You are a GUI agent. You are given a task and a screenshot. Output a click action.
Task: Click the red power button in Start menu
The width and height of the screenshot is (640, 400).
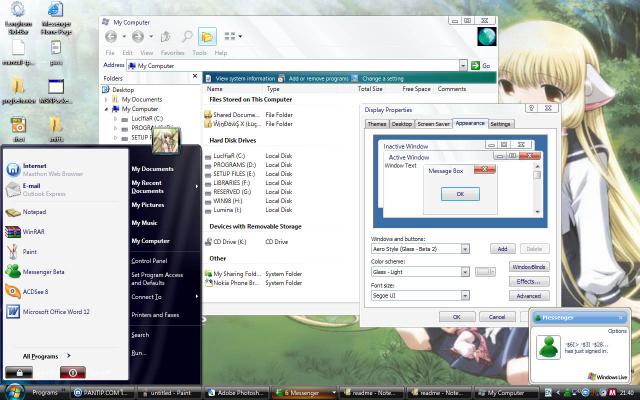pos(73,372)
